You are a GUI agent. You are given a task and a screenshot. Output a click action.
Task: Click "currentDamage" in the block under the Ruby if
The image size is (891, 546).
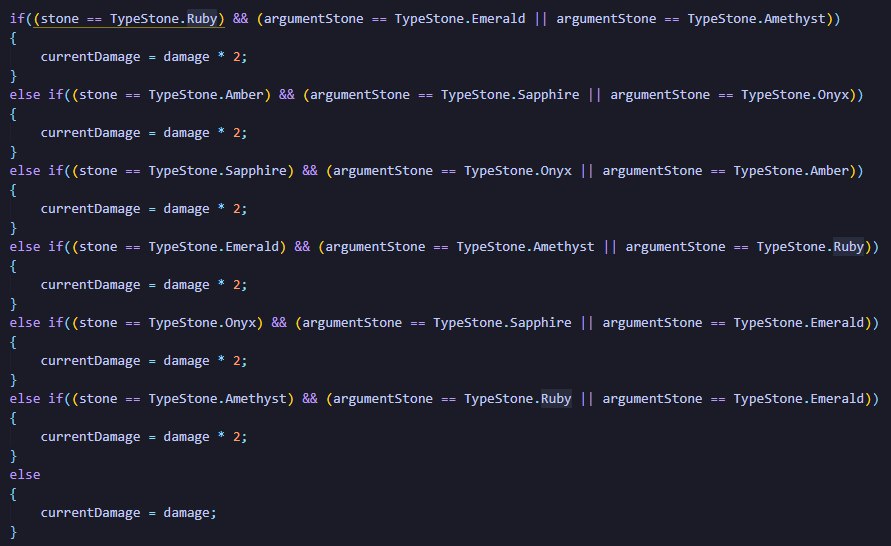90,57
